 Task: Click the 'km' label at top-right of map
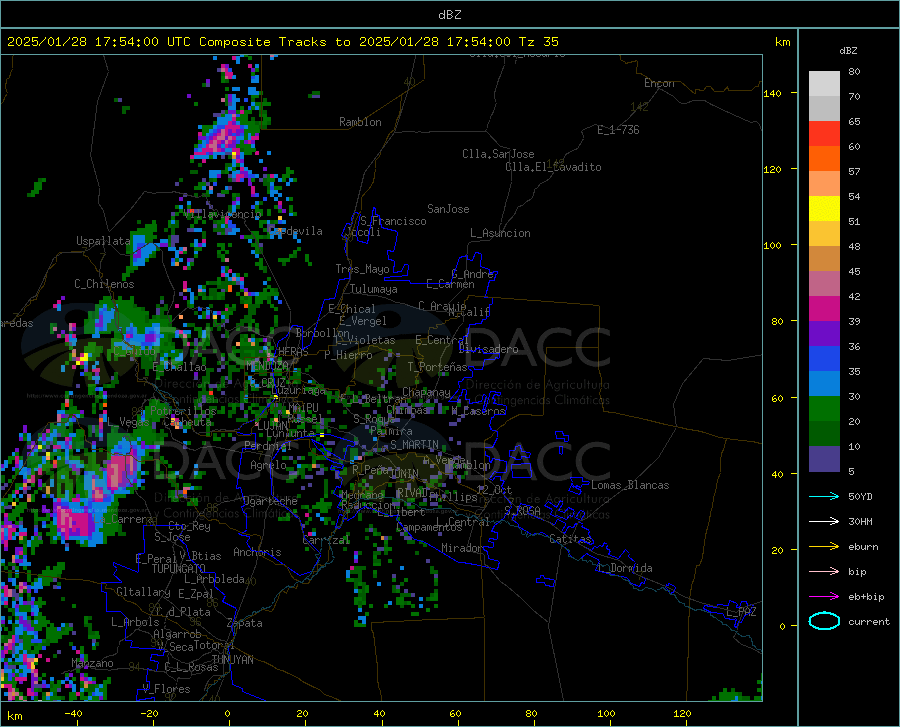pos(782,42)
